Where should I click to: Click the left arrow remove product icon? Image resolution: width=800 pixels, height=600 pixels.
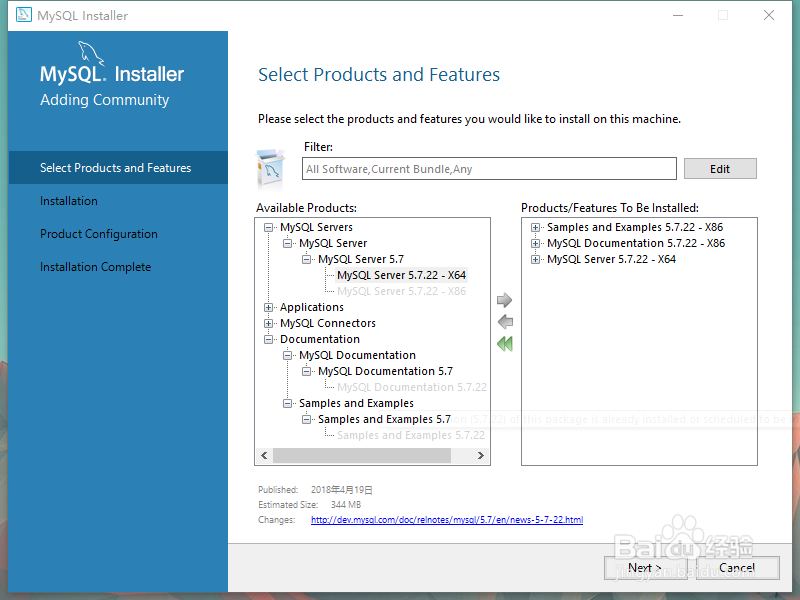click(505, 322)
